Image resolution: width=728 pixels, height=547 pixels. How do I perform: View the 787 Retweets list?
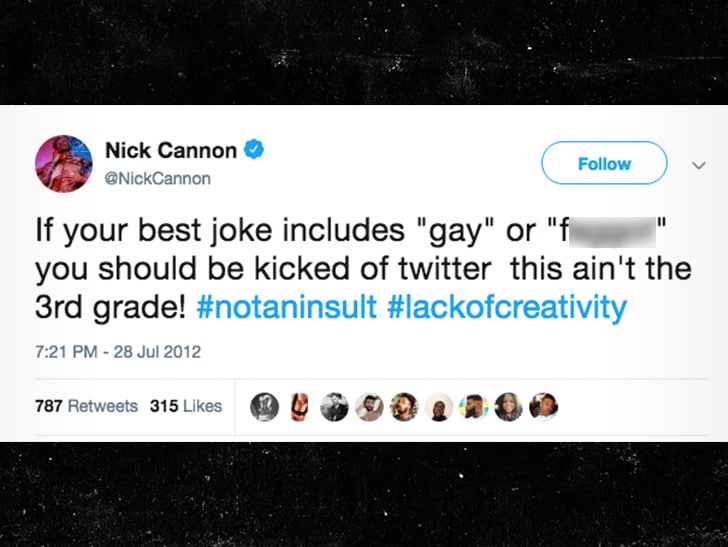86,406
